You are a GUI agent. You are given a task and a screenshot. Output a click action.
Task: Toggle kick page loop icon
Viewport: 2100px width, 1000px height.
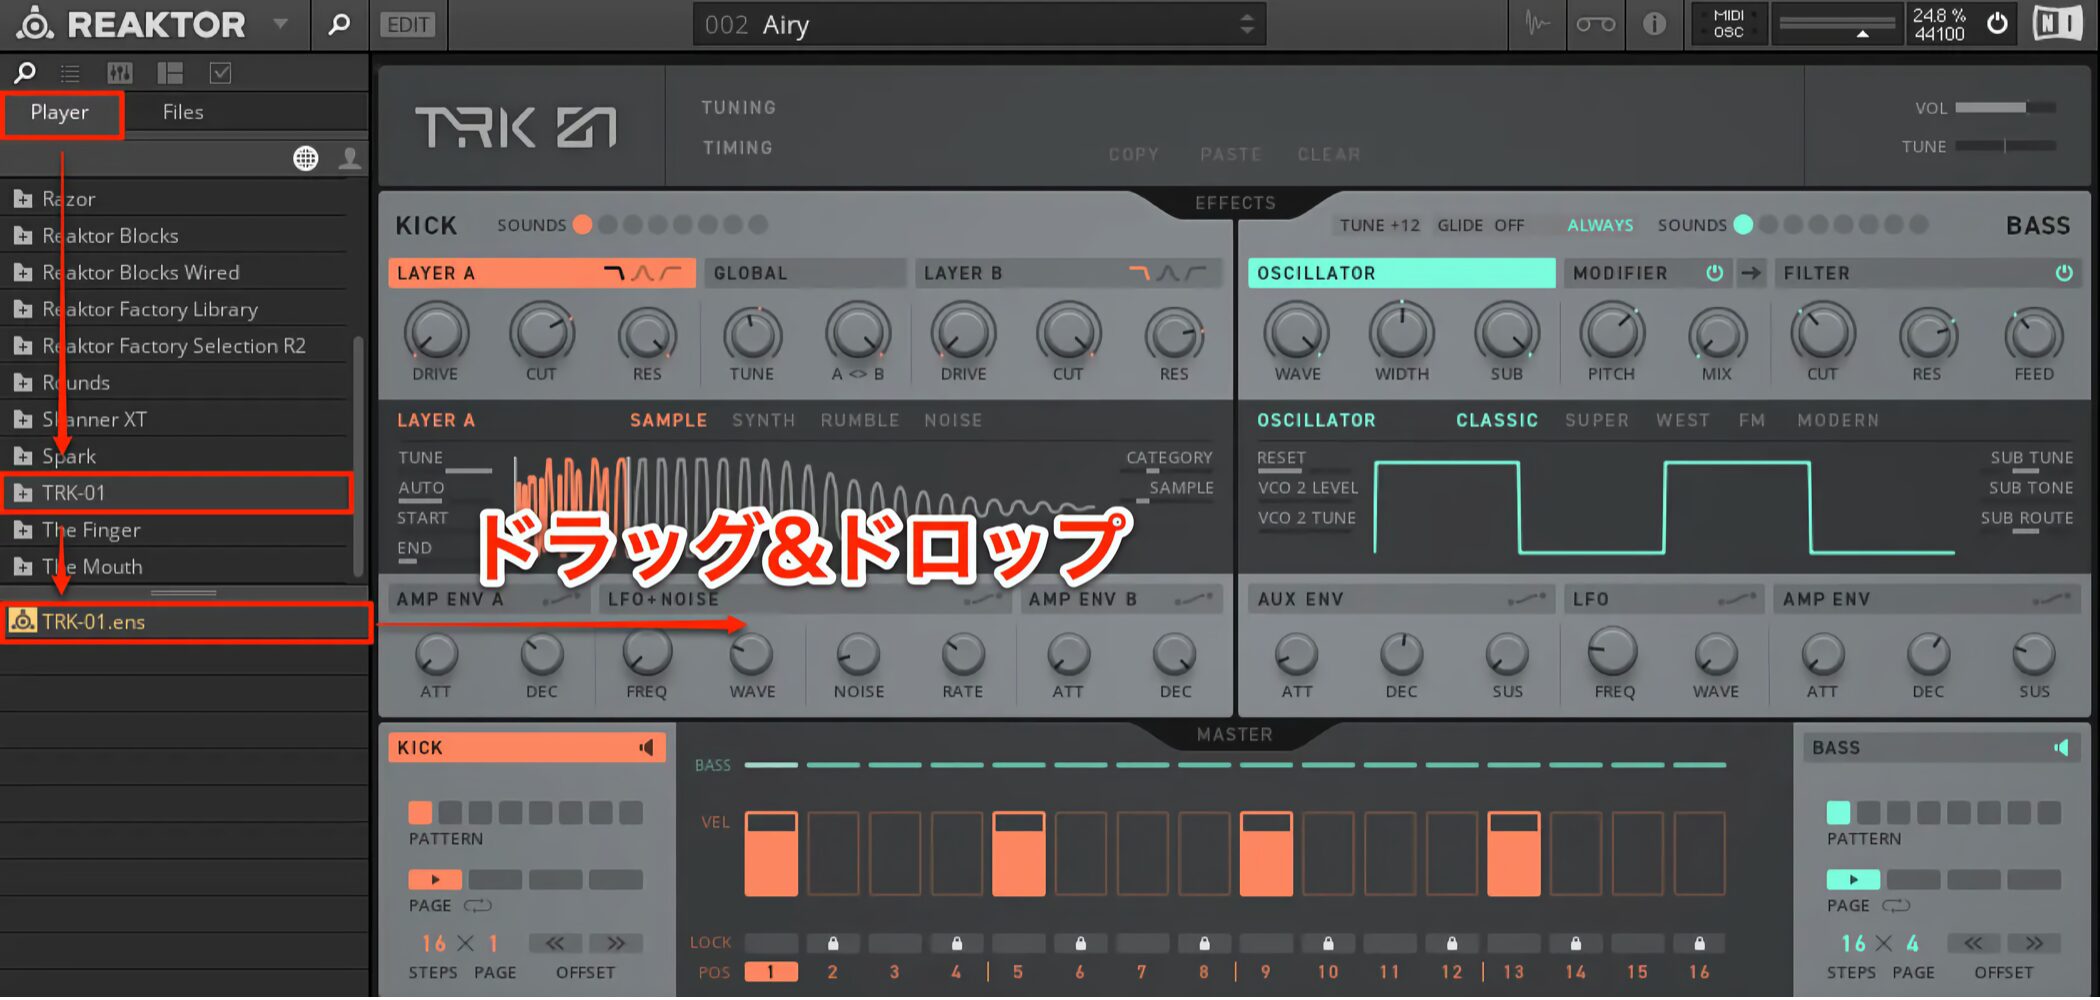(x=478, y=906)
